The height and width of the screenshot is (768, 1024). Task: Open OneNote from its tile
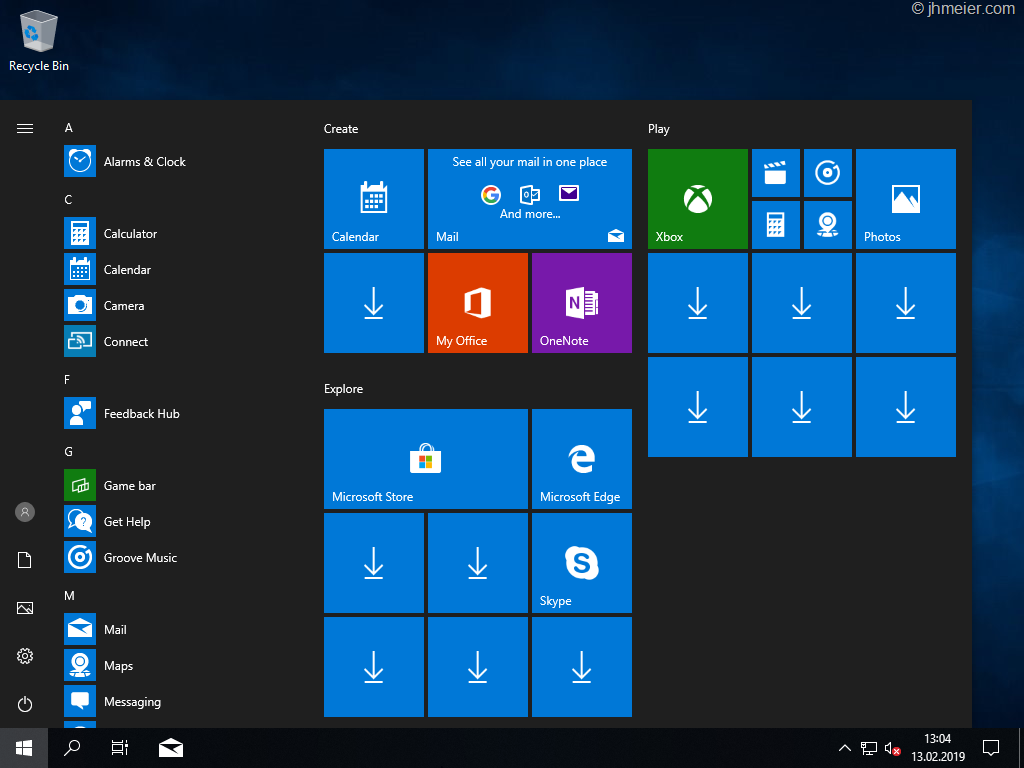click(x=581, y=302)
